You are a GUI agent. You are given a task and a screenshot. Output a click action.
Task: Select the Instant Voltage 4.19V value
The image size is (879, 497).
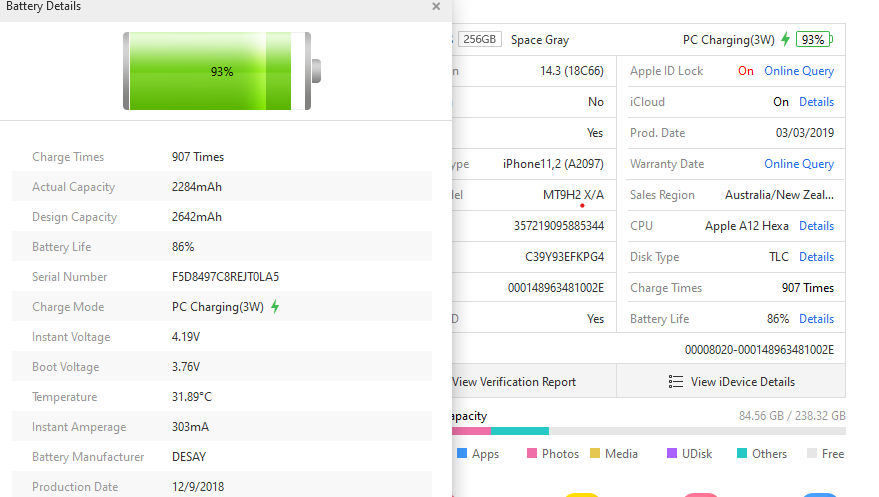pyautogui.click(x=186, y=337)
